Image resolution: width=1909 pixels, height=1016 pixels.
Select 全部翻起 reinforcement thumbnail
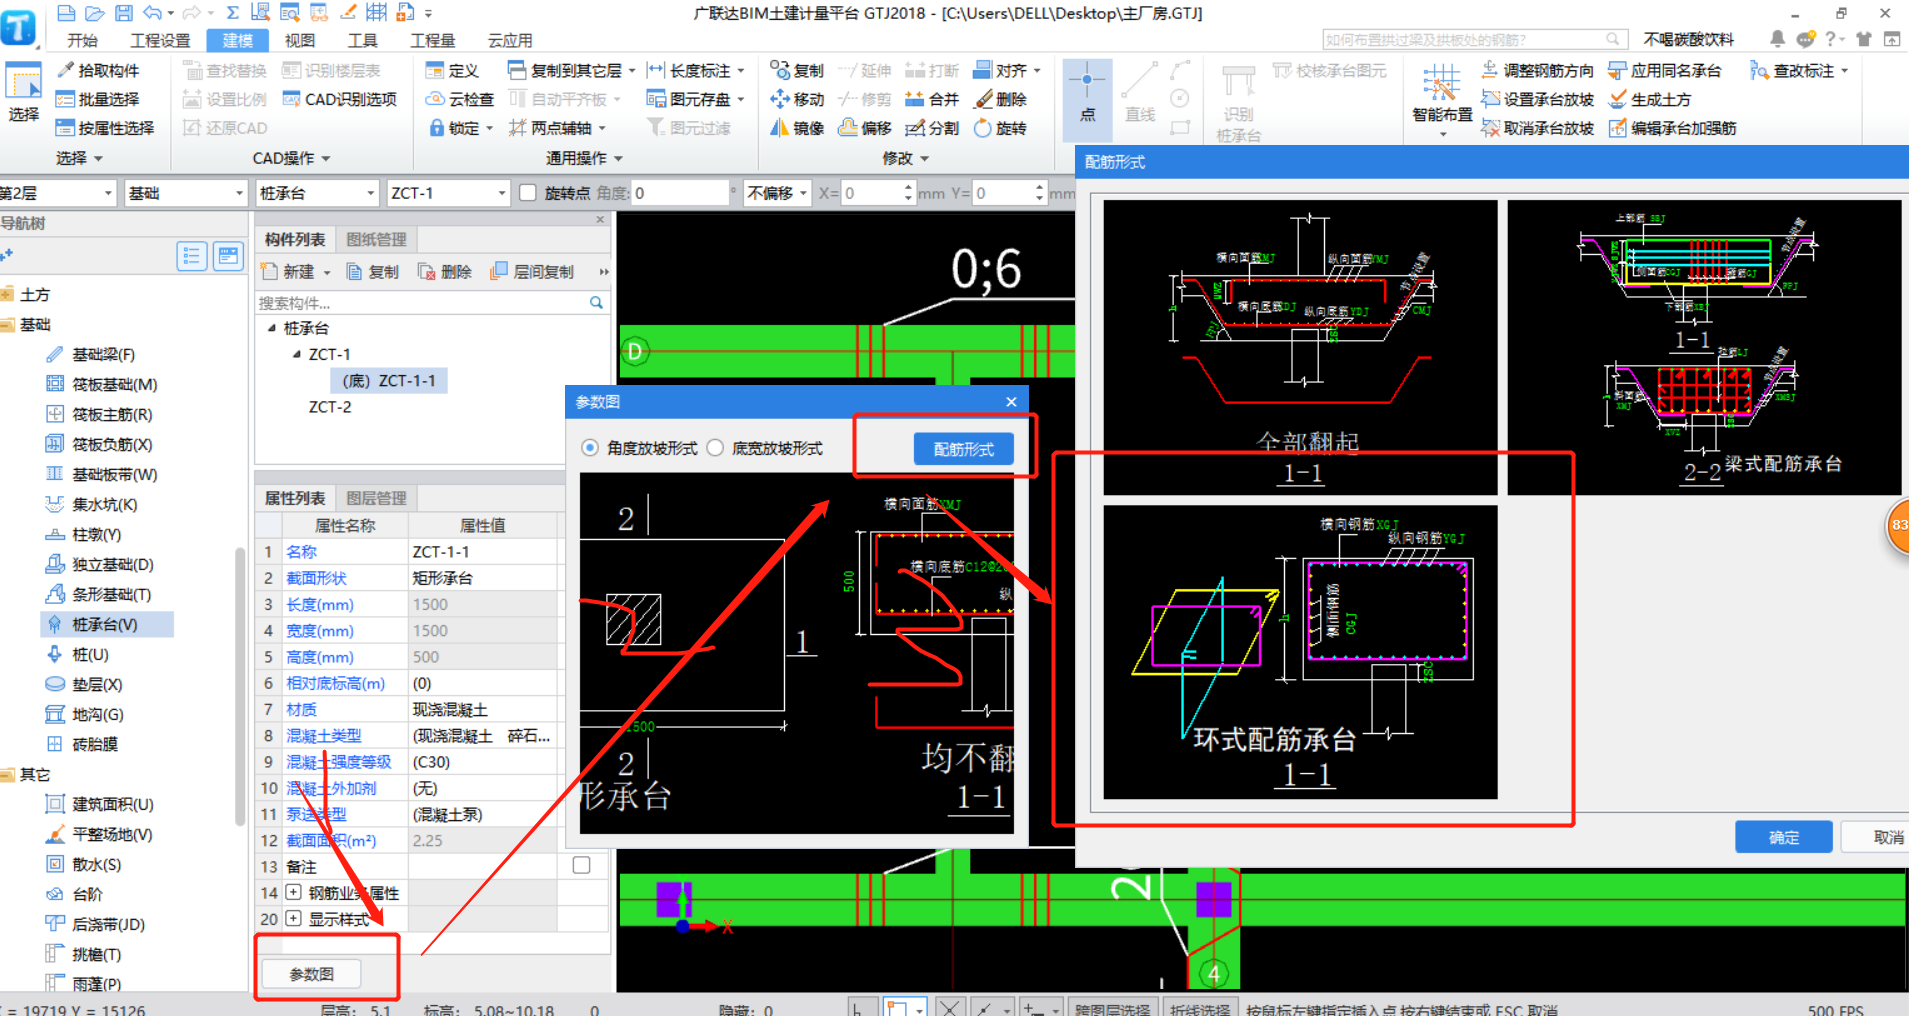[1300, 347]
